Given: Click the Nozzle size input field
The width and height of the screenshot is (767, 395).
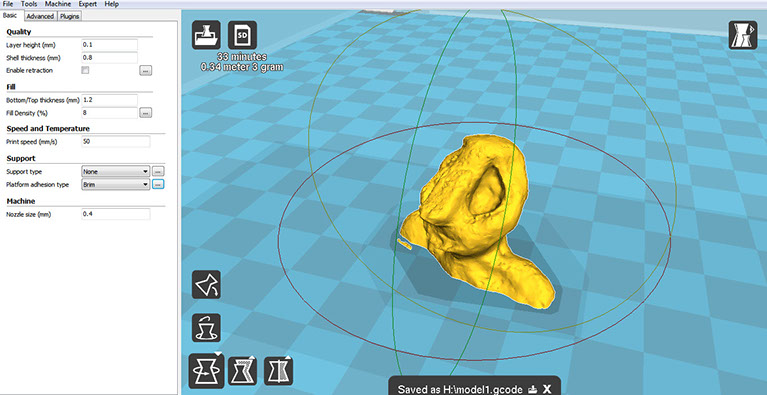Looking at the screenshot, I should [x=115, y=214].
